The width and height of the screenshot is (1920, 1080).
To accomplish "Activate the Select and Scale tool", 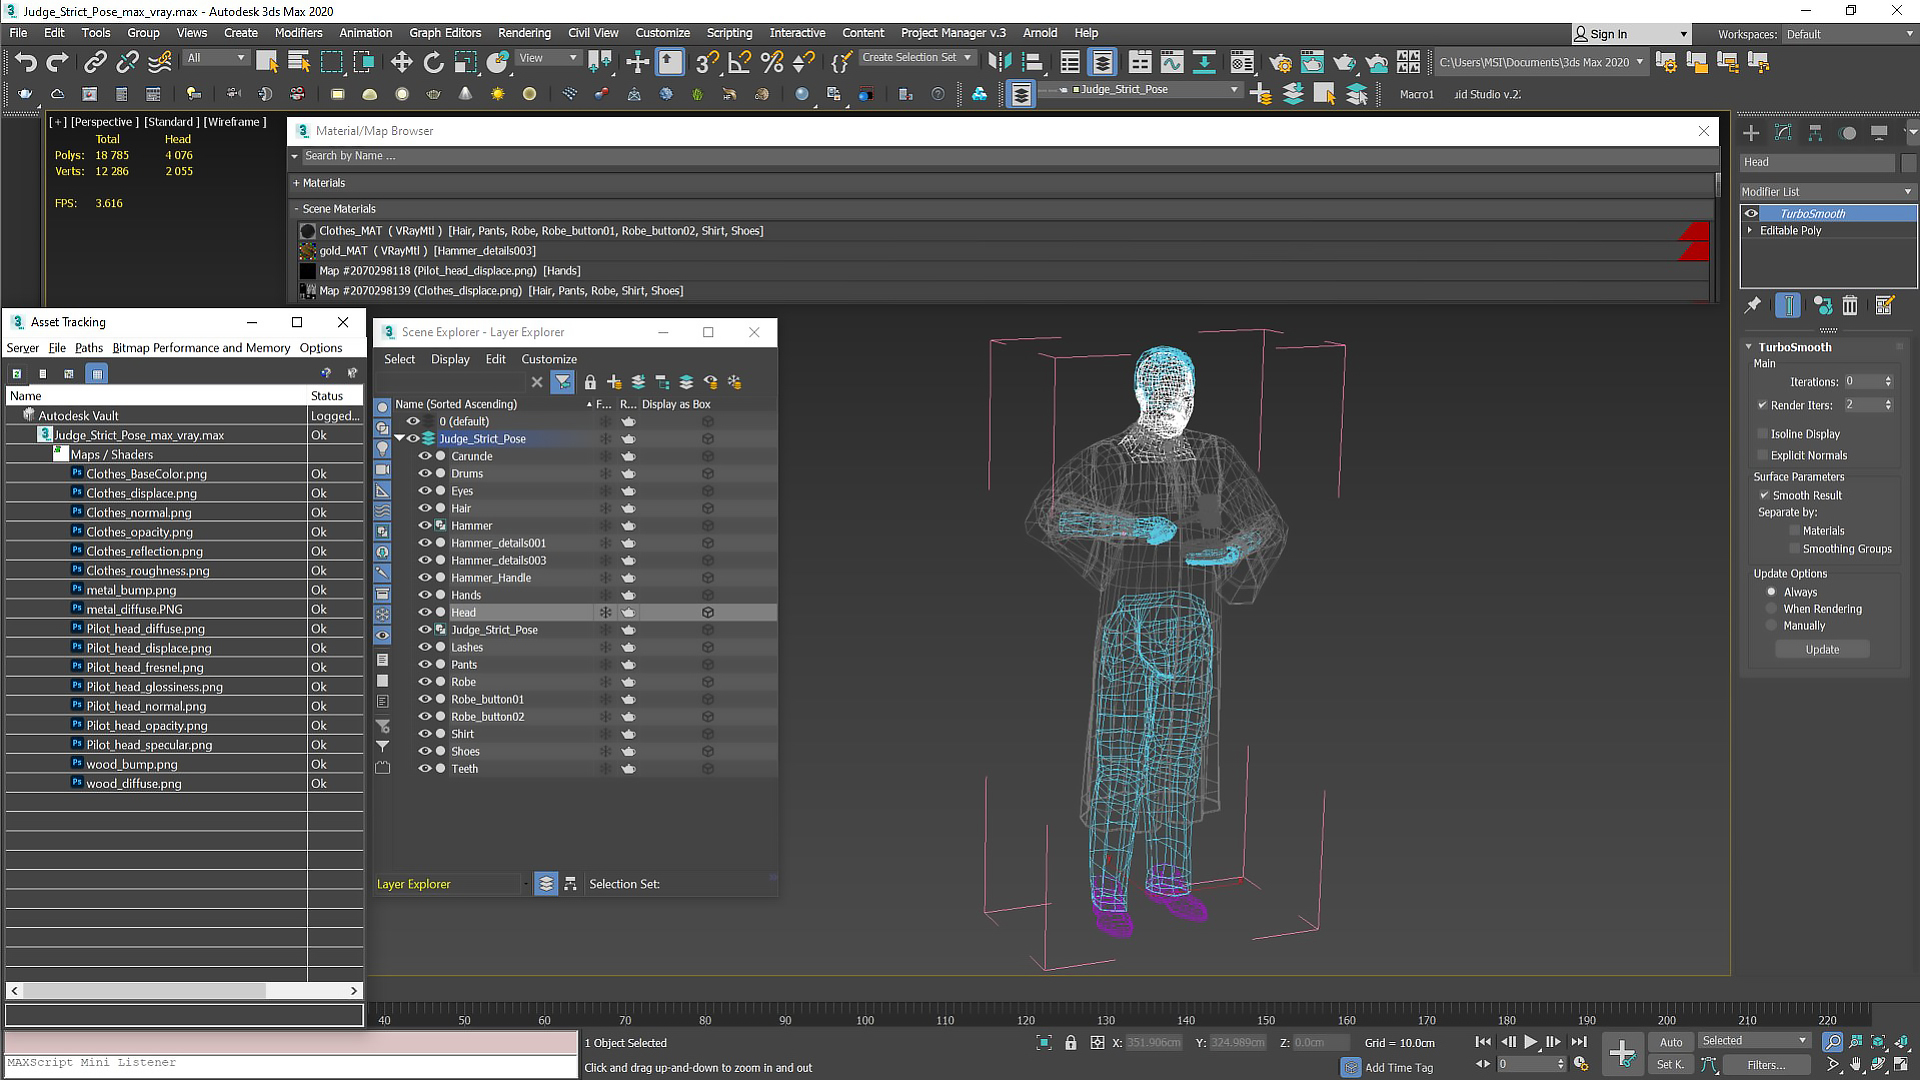I will coord(465,62).
